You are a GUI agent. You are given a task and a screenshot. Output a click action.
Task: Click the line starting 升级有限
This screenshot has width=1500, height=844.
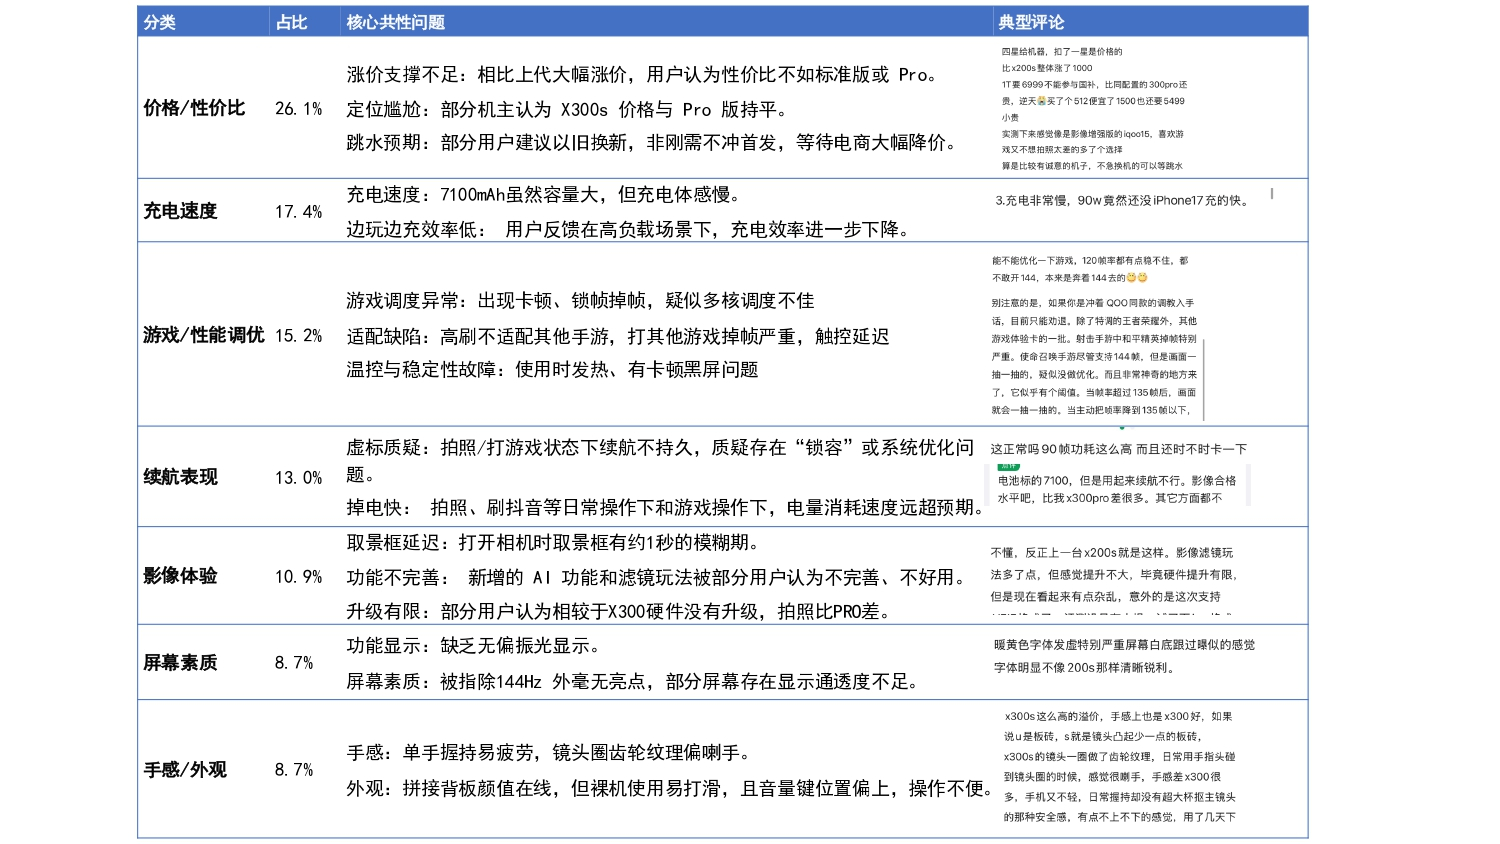[x=619, y=612]
